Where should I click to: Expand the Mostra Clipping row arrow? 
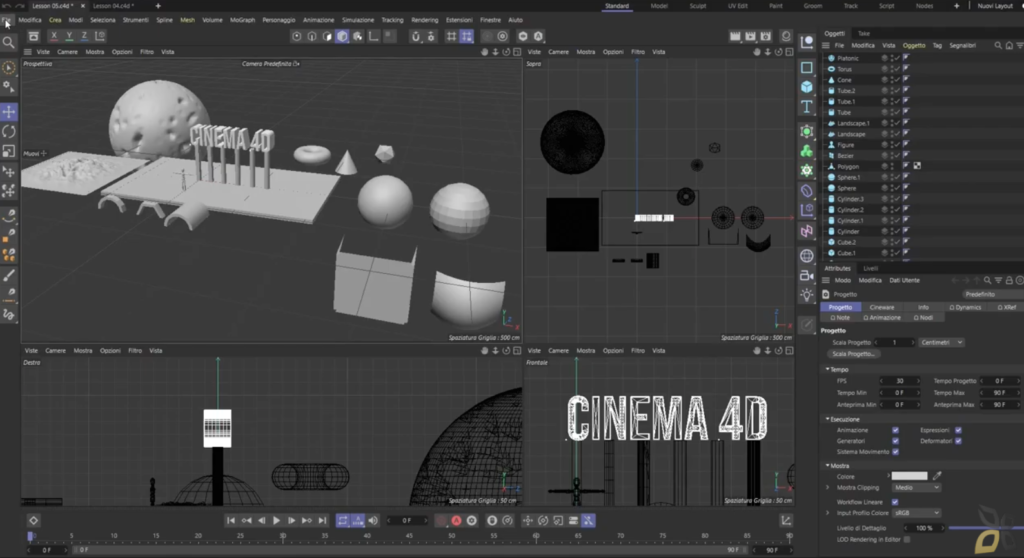[x=828, y=487]
